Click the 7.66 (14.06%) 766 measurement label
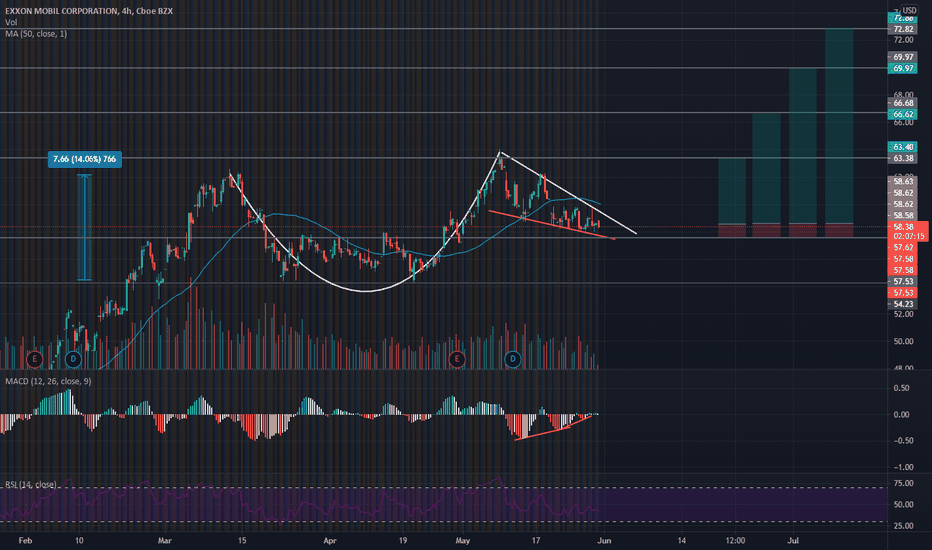 pos(84,159)
